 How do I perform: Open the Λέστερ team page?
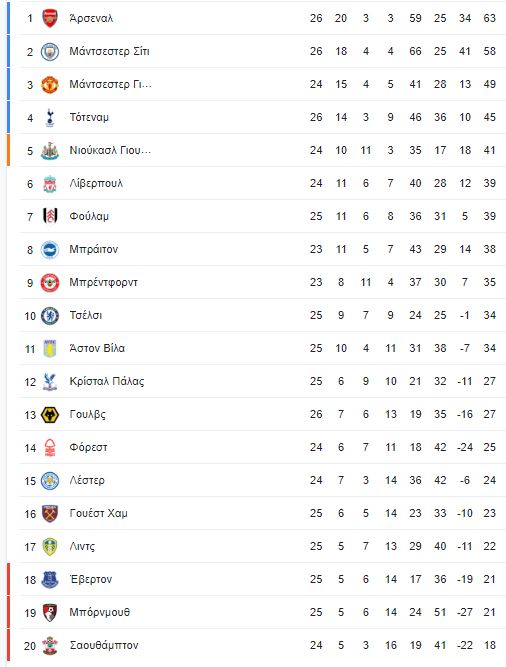click(x=87, y=480)
